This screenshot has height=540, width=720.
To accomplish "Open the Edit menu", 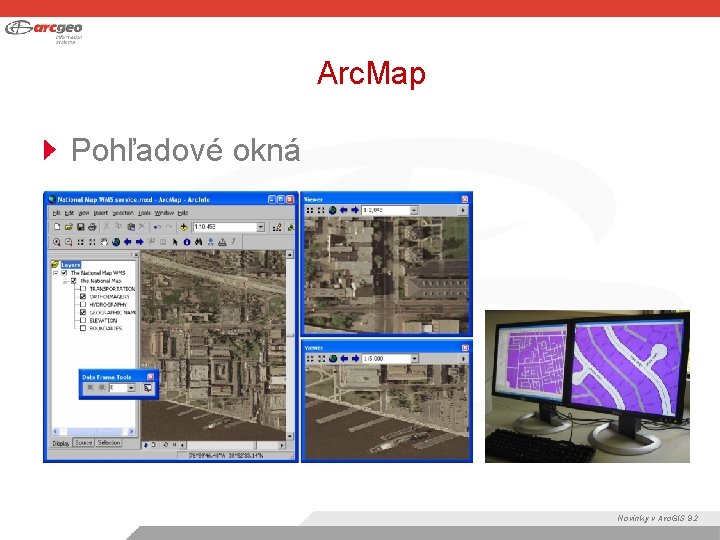I will click(69, 213).
